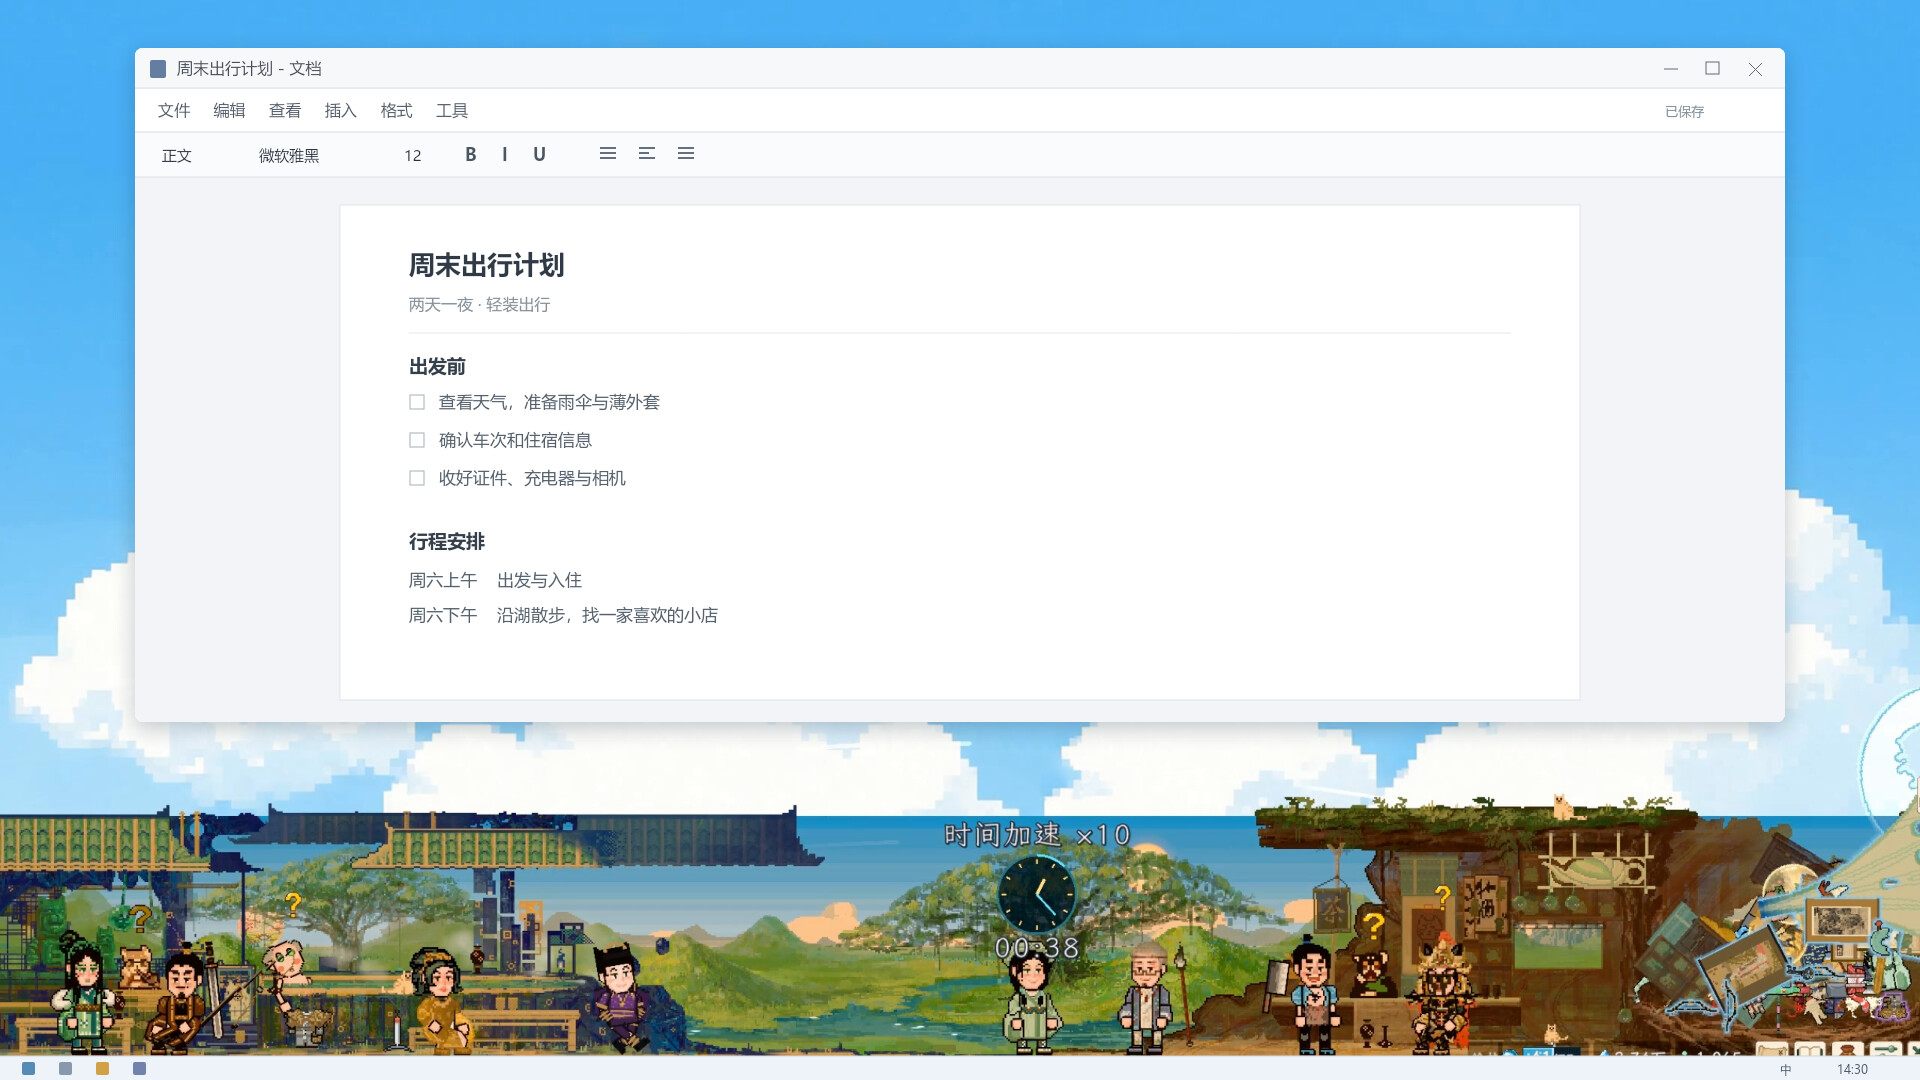1920x1080 pixels.
Task: Toggle bold formatting with the B icon
Action: click(x=470, y=154)
